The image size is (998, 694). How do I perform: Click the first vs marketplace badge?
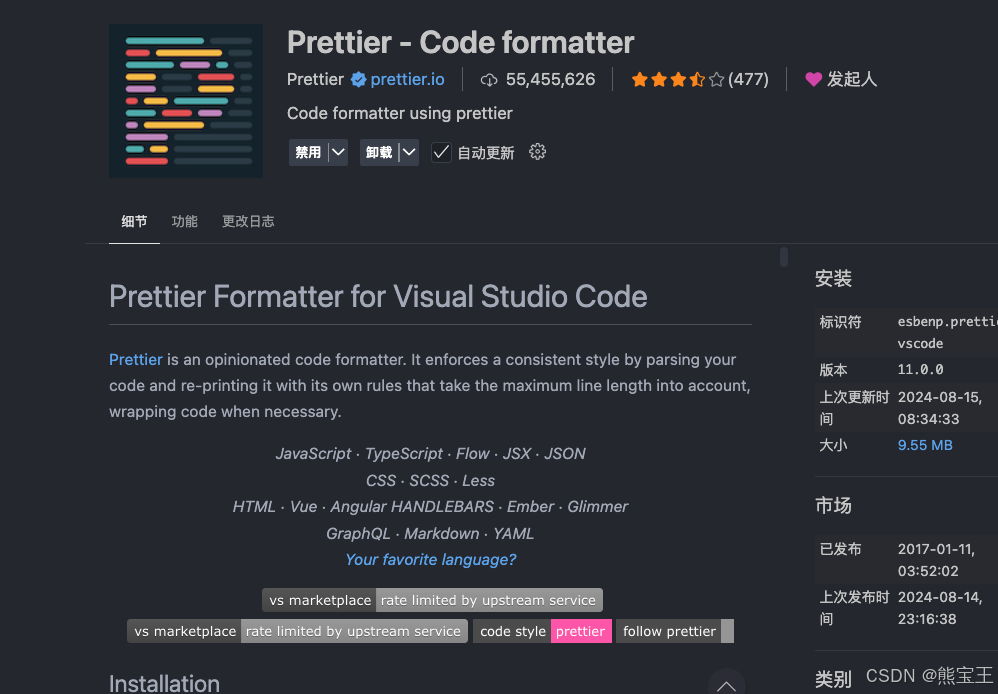(x=432, y=600)
